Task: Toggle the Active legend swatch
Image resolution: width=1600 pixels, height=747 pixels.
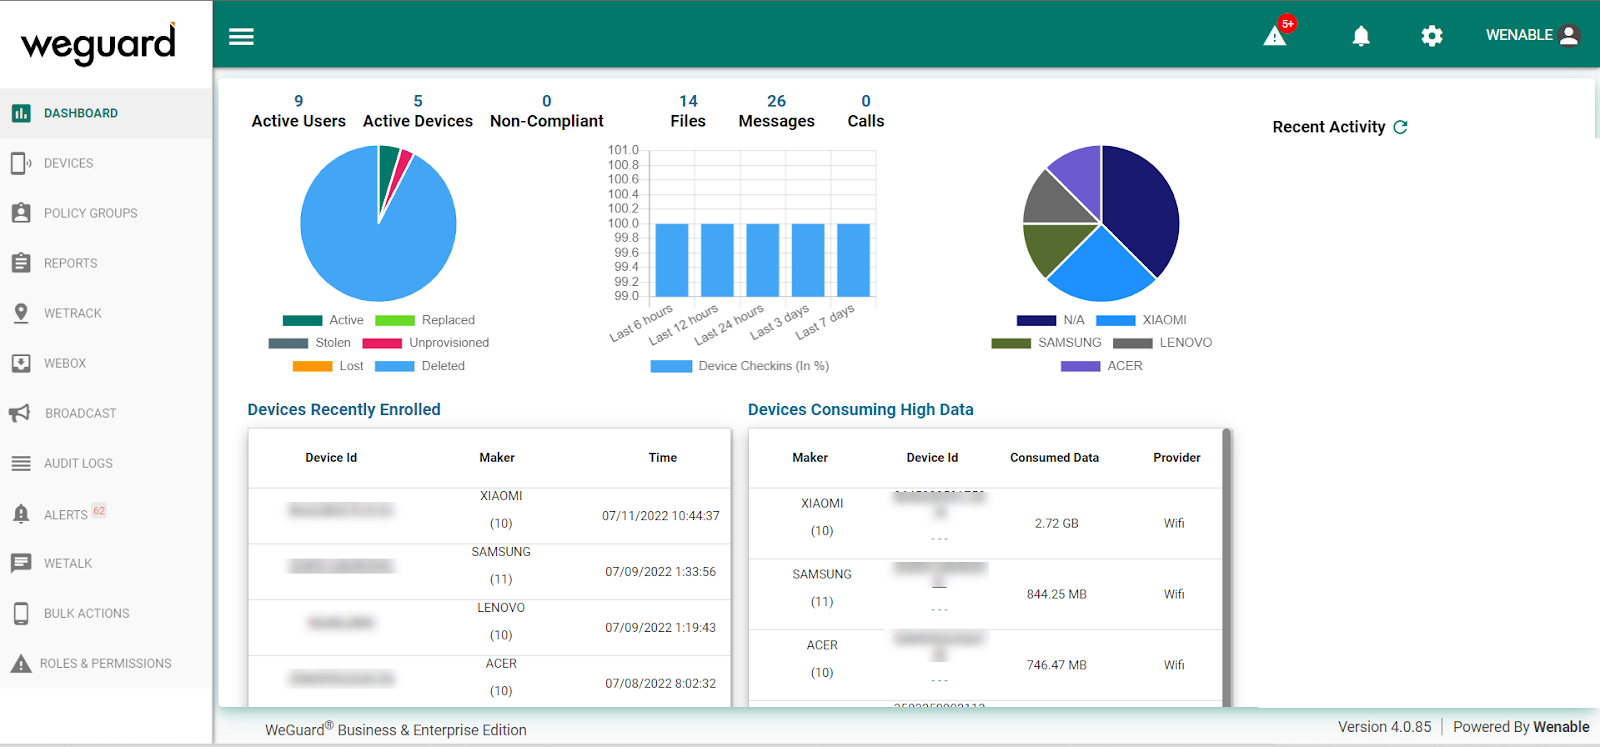Action: 302,320
